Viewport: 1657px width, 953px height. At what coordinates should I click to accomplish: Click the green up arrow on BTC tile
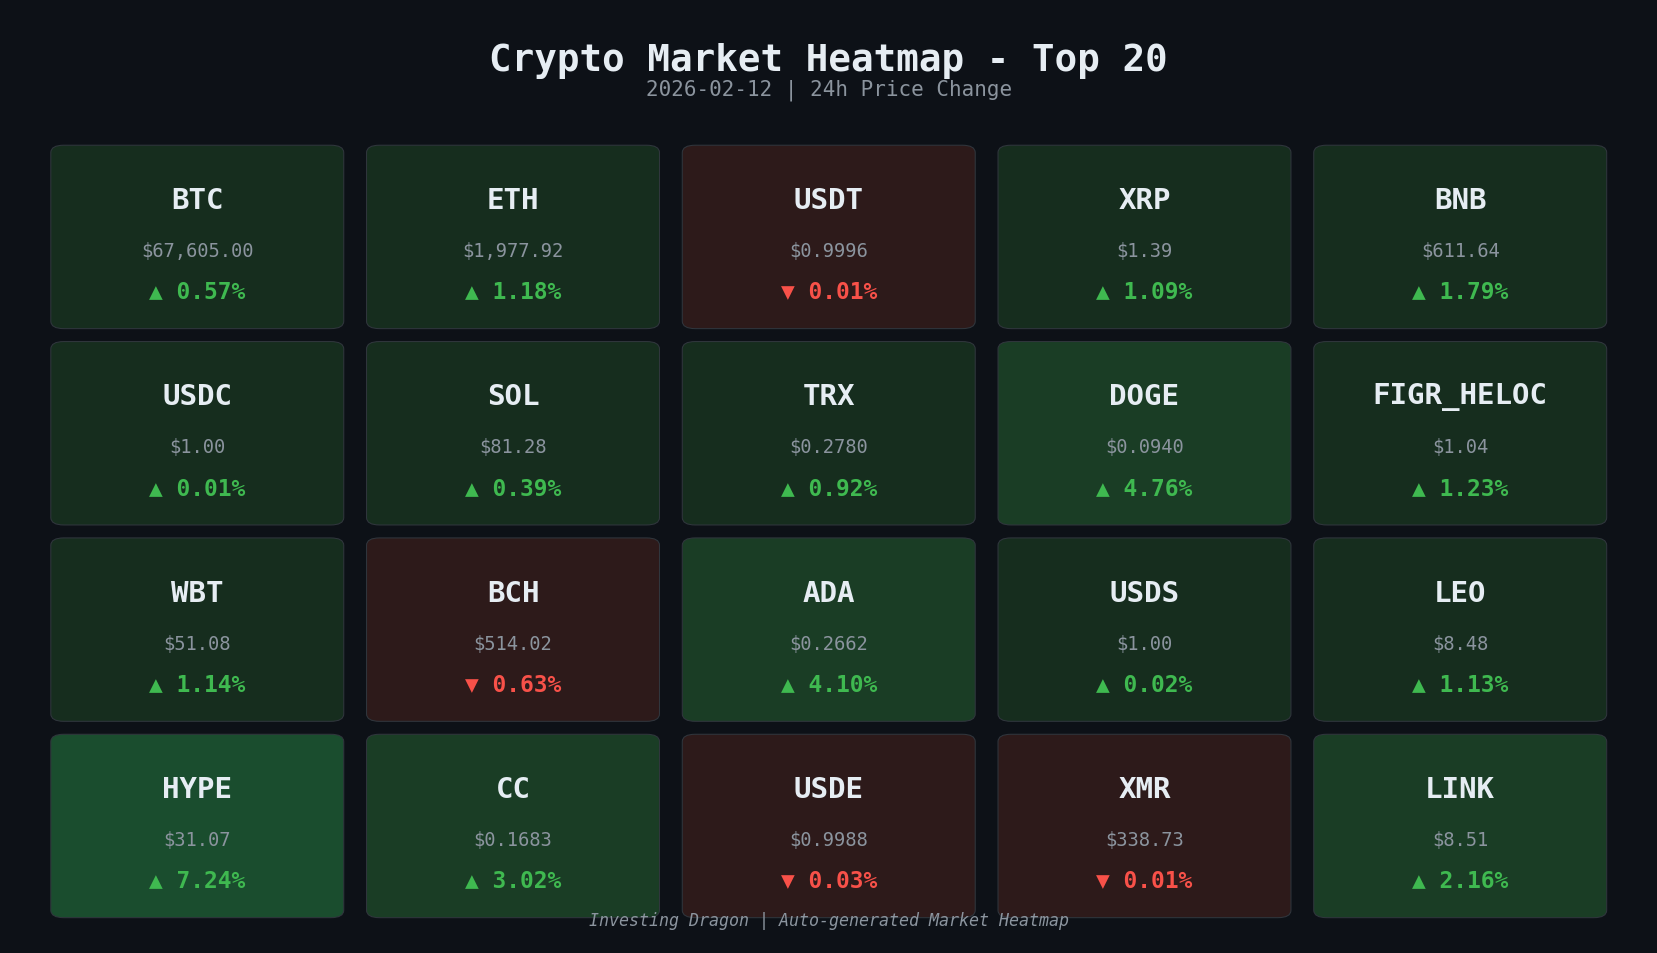[156, 293]
